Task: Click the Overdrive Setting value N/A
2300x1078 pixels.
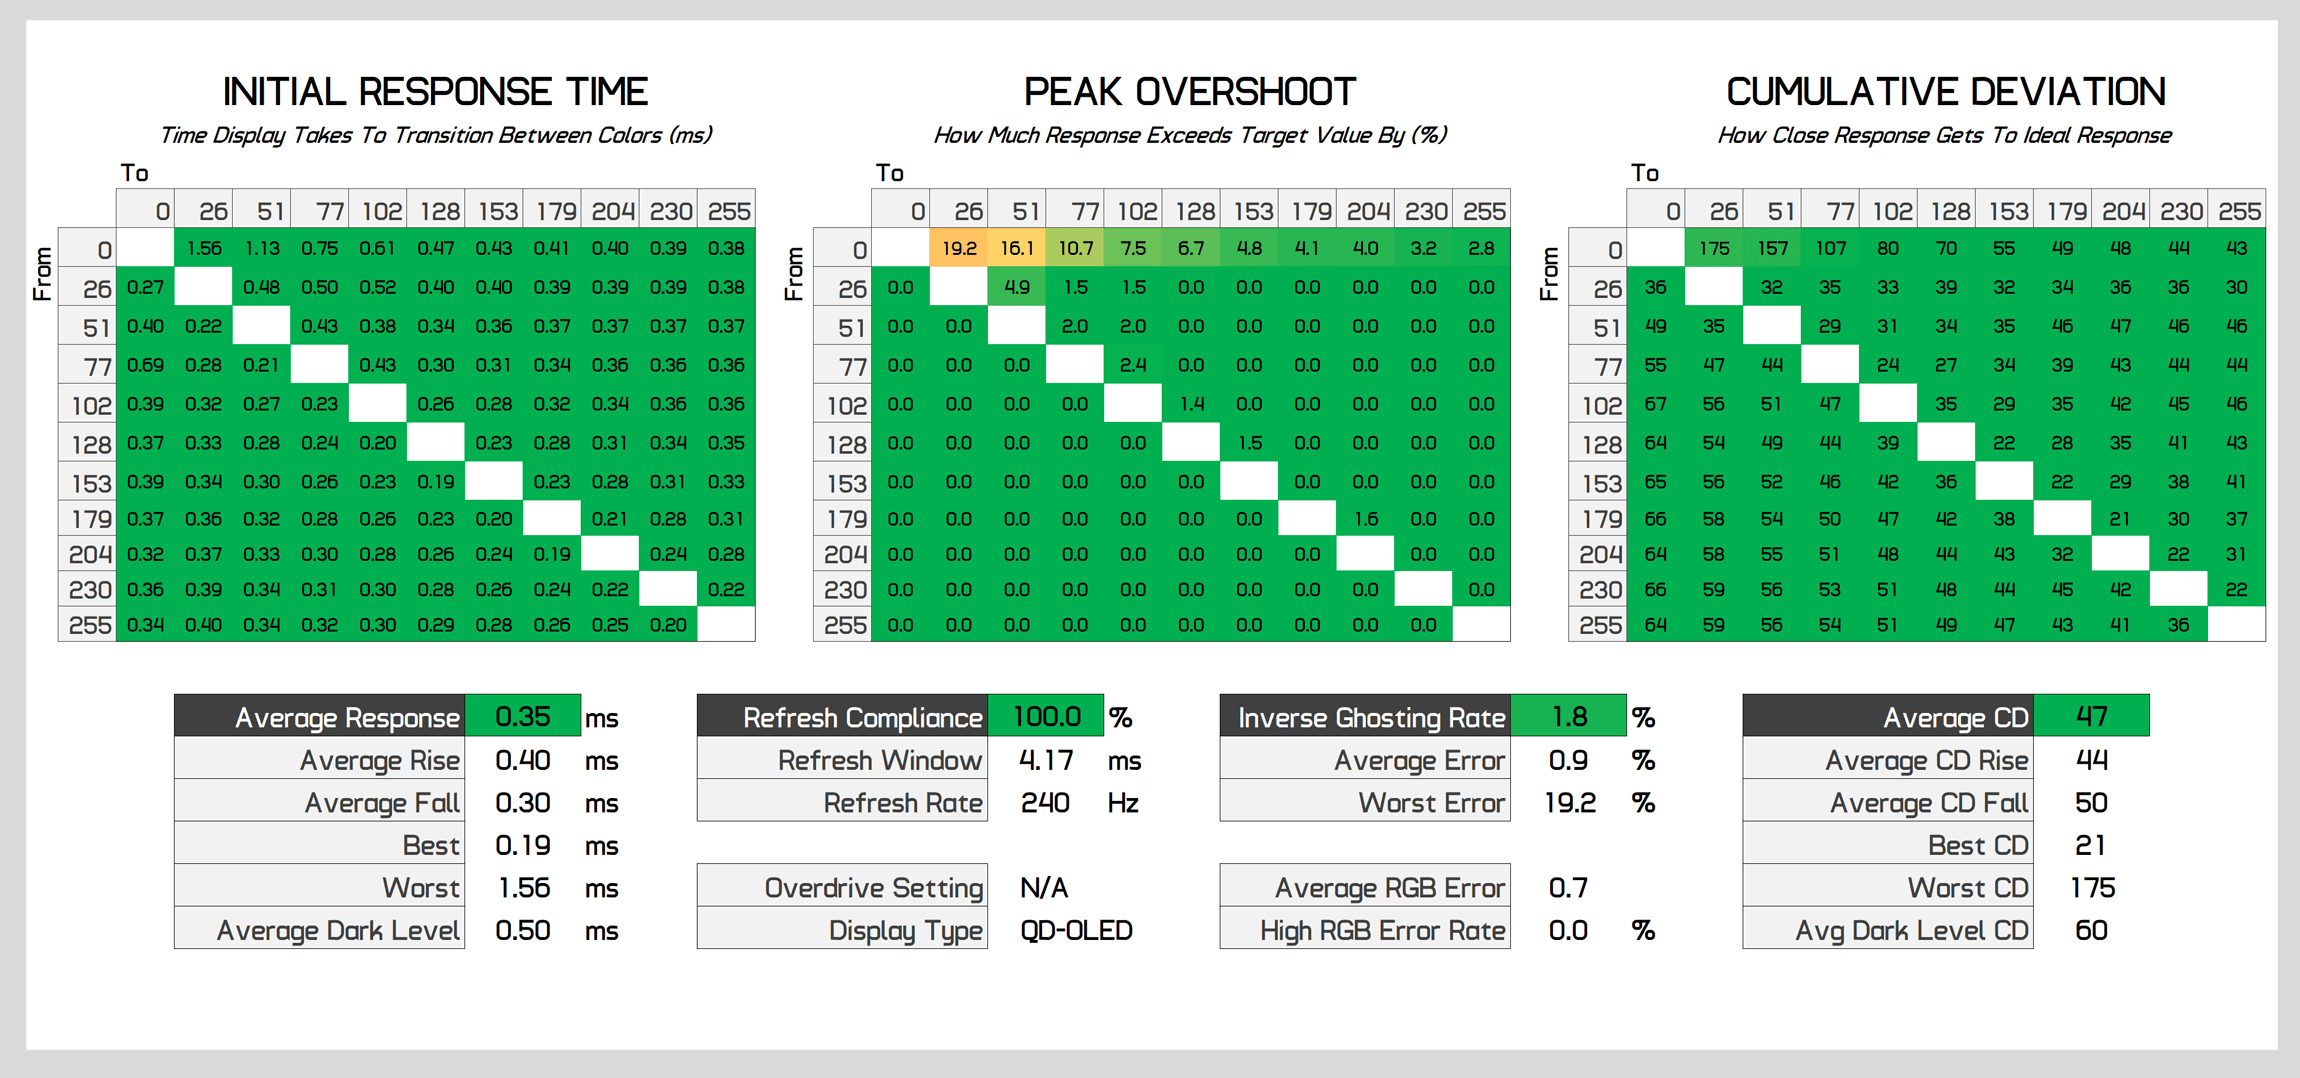Action: click(x=1044, y=888)
